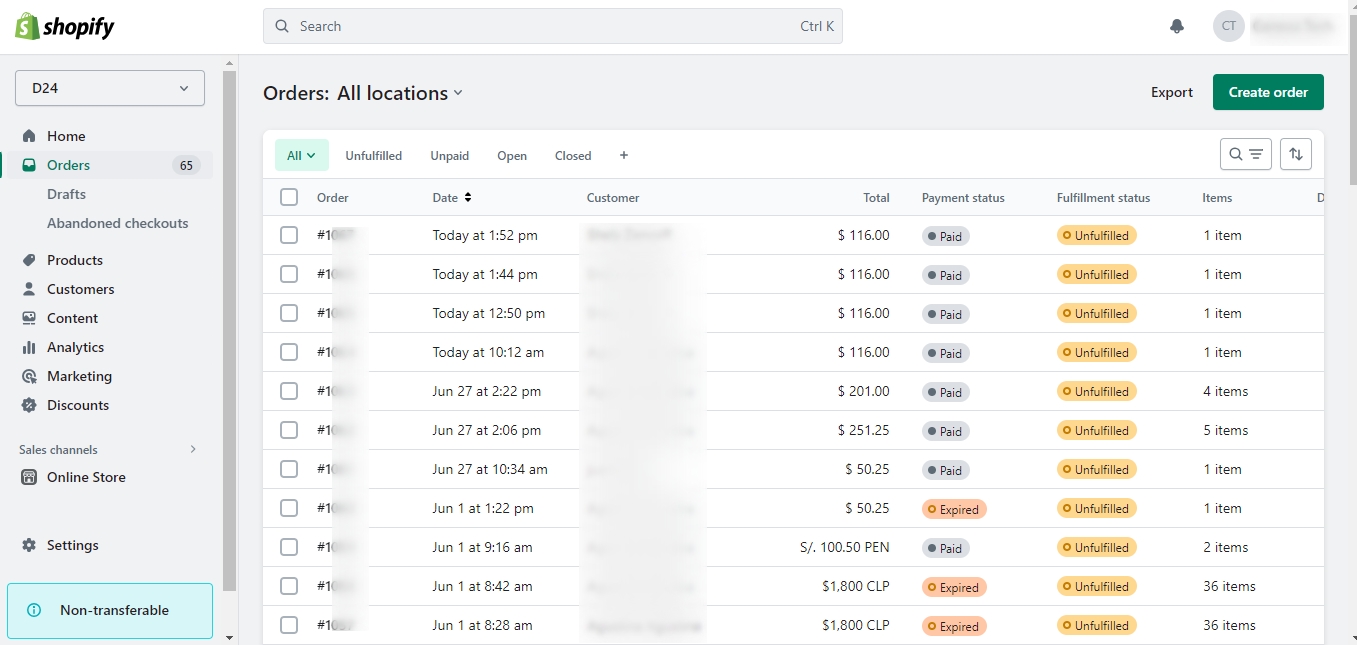The width and height of the screenshot is (1357, 645).
Task: Toggle the select all orders checkbox
Action: pos(289,197)
